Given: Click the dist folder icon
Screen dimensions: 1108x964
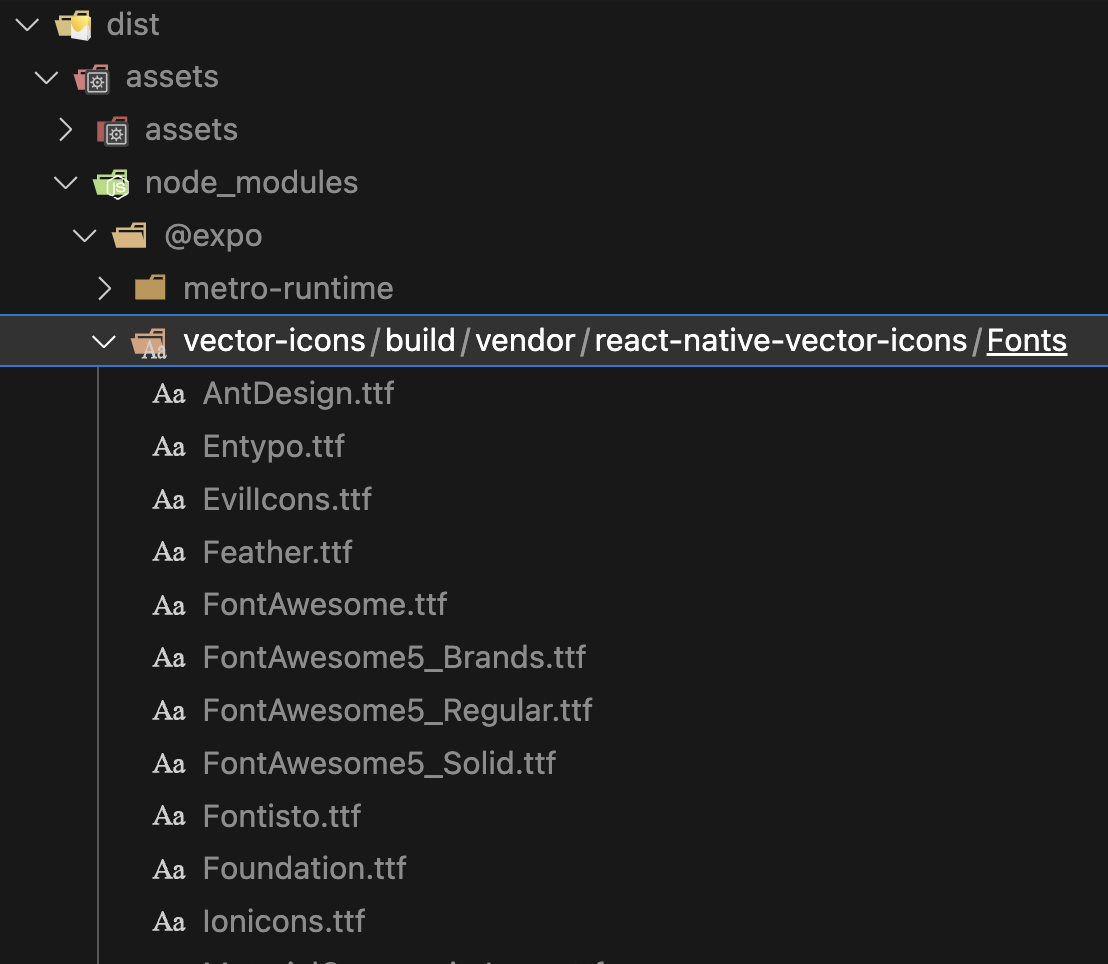Looking at the screenshot, I should pyautogui.click(x=73, y=24).
